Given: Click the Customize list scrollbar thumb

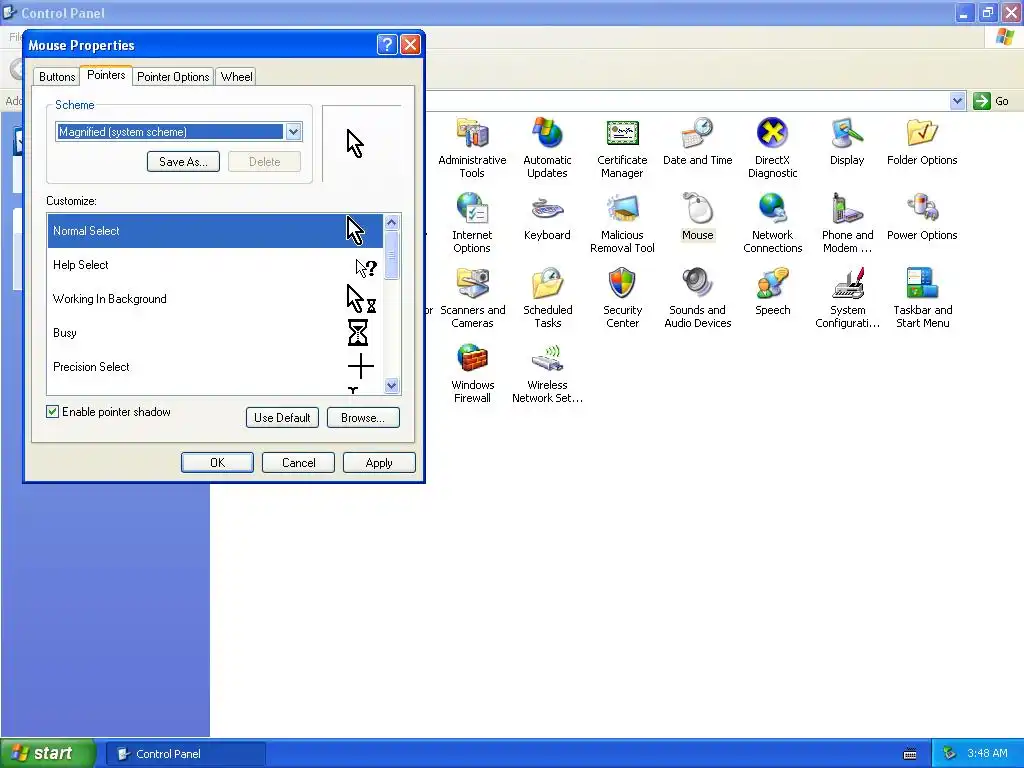Looking at the screenshot, I should click(x=391, y=255).
